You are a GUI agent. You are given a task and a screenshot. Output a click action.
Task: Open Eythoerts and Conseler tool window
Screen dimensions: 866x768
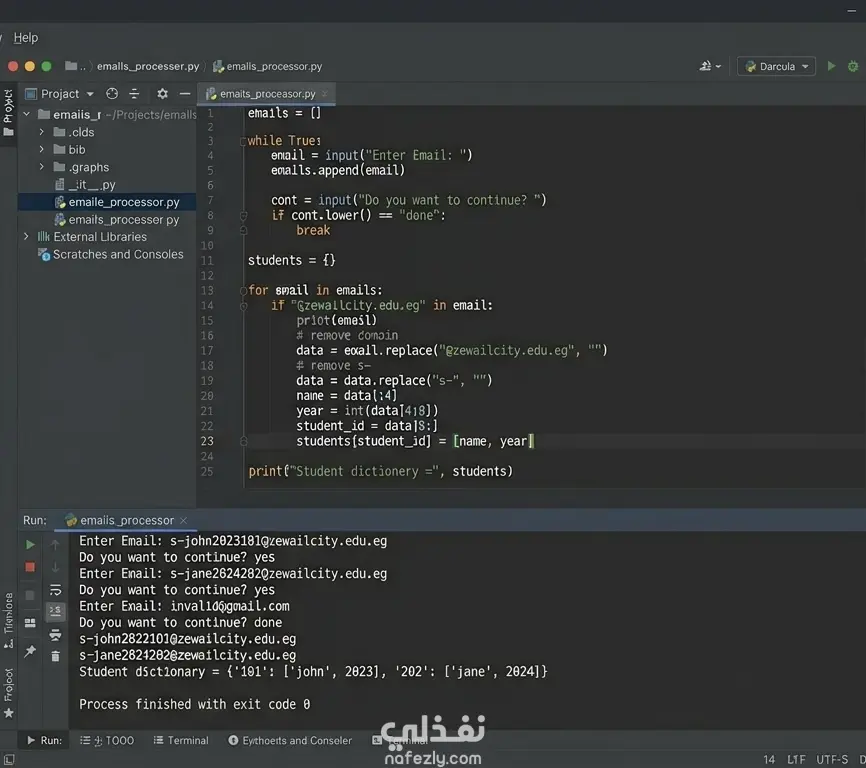click(290, 740)
